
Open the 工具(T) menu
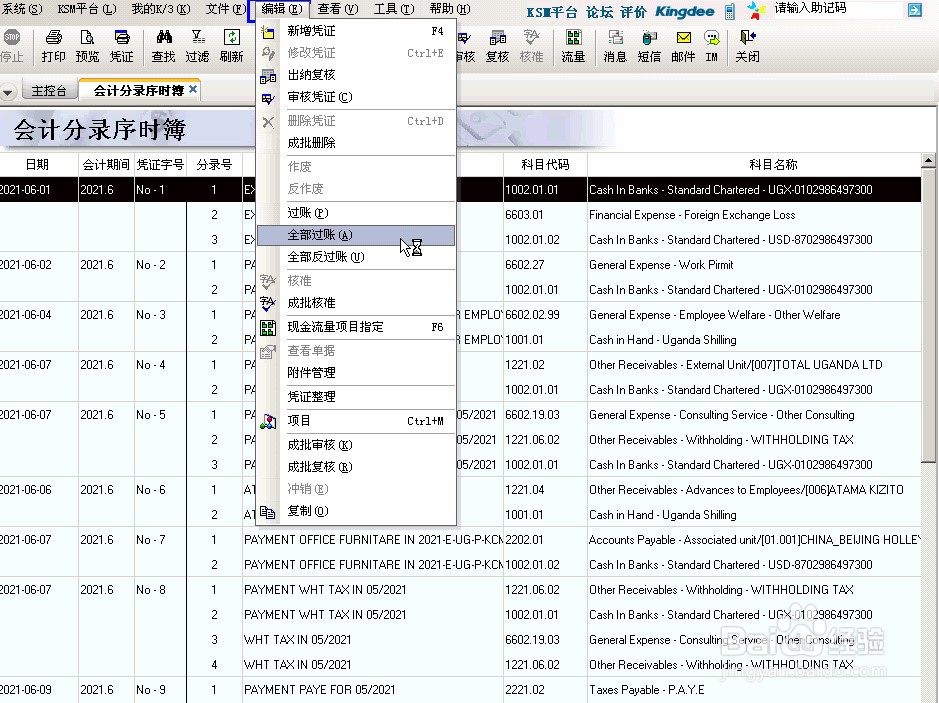click(x=394, y=9)
